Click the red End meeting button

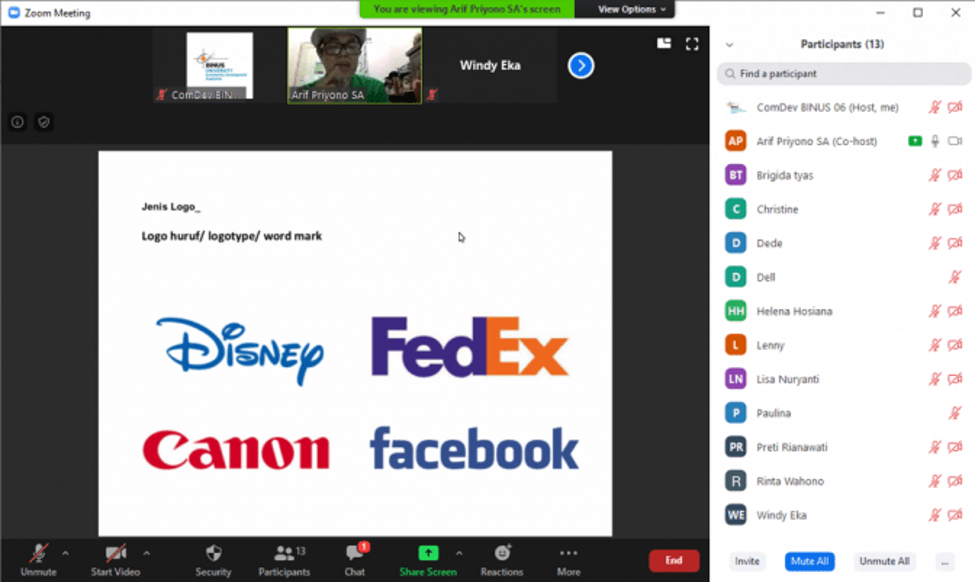click(x=674, y=561)
